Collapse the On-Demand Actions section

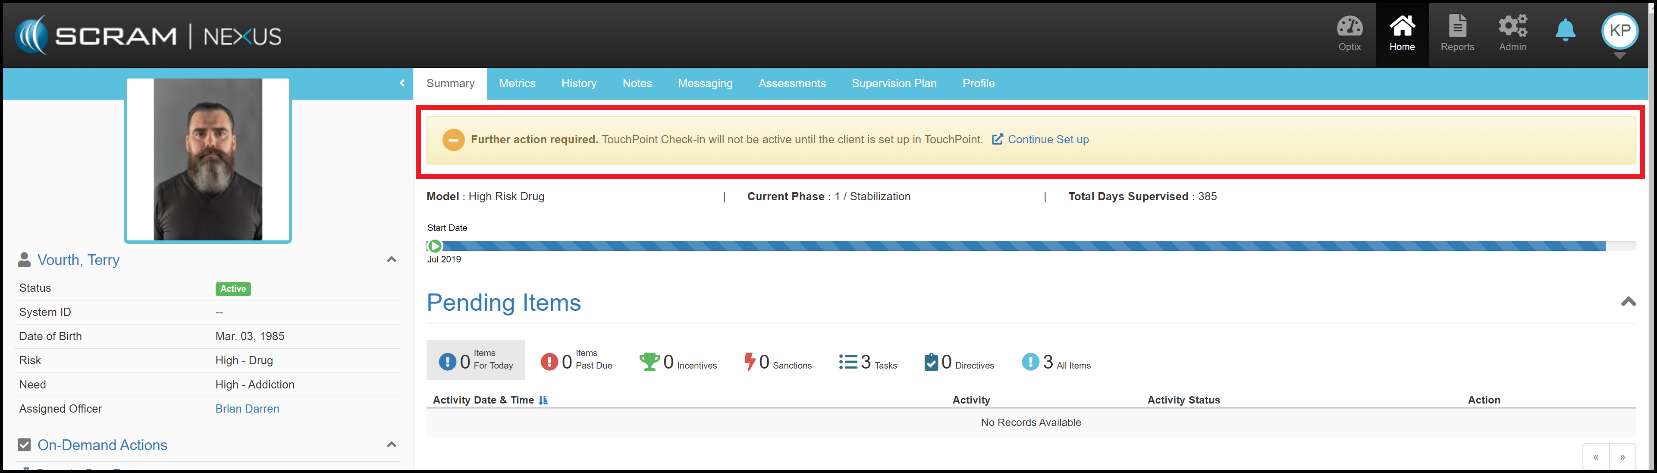pos(391,445)
